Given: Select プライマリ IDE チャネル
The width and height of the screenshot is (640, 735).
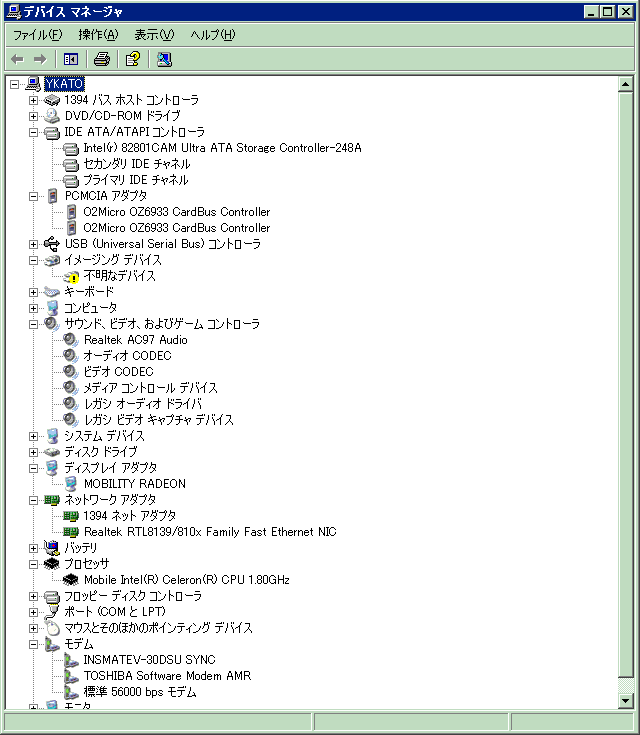Looking at the screenshot, I should 136,180.
